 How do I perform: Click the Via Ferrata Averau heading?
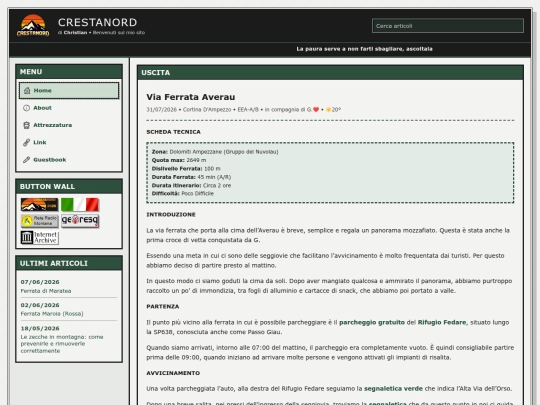(x=190, y=97)
